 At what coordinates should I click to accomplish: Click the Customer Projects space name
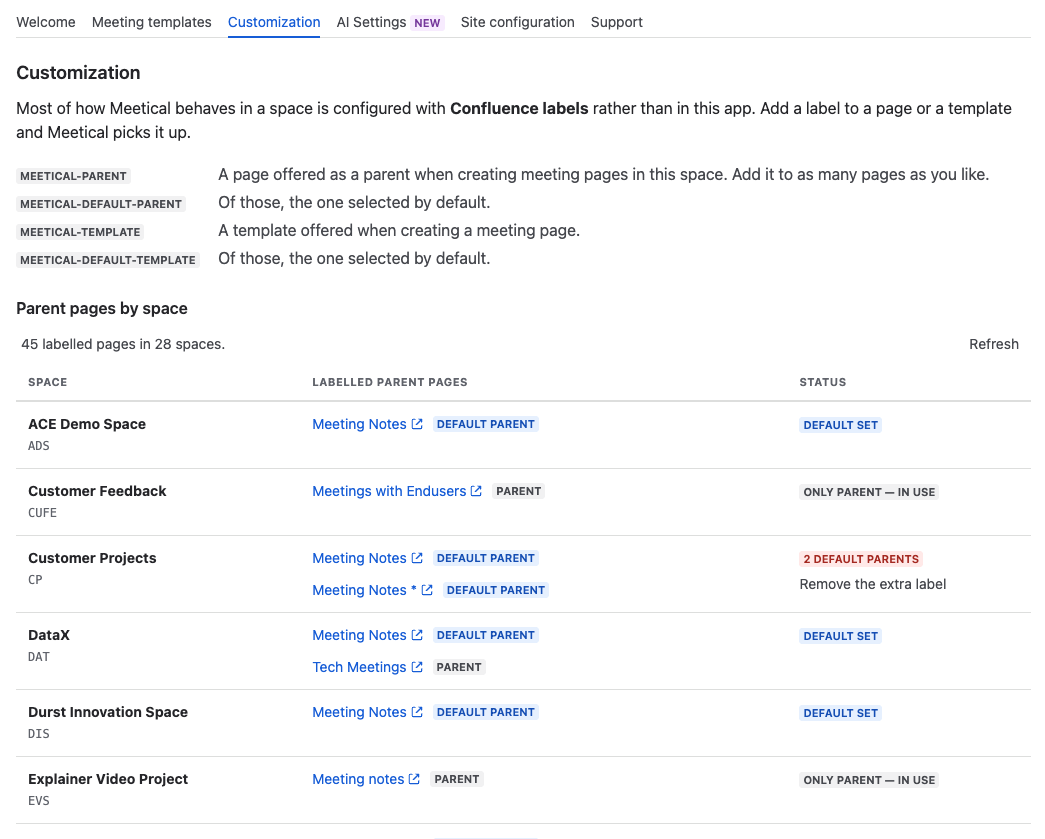92,558
